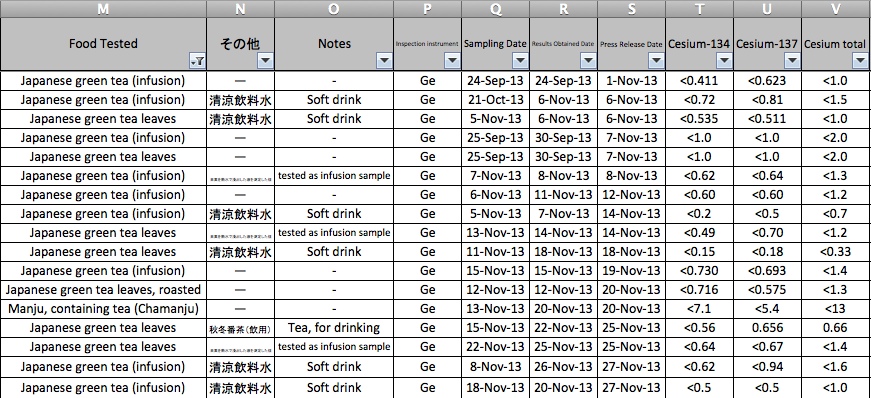Click the 'Food Tested' header cell
871x398 pixels.
pos(103,44)
